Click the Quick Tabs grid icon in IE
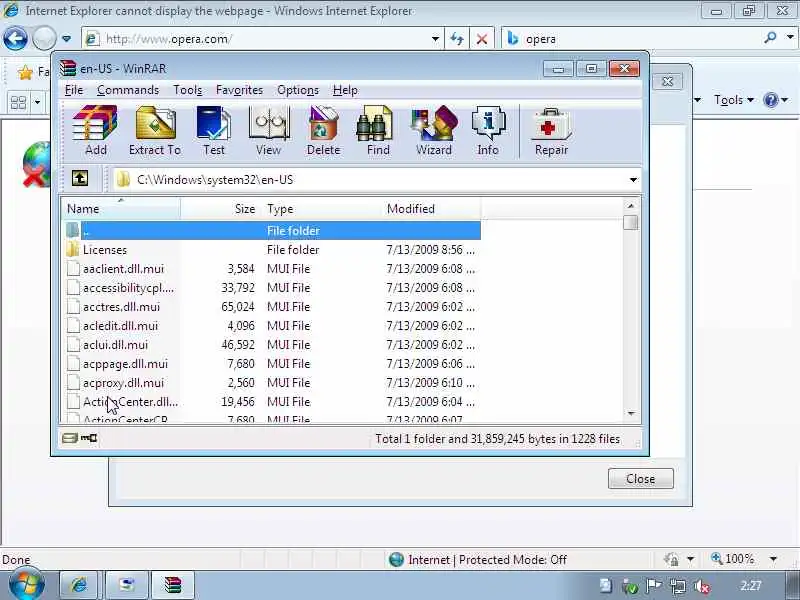This screenshot has width=800, height=600. point(18,103)
